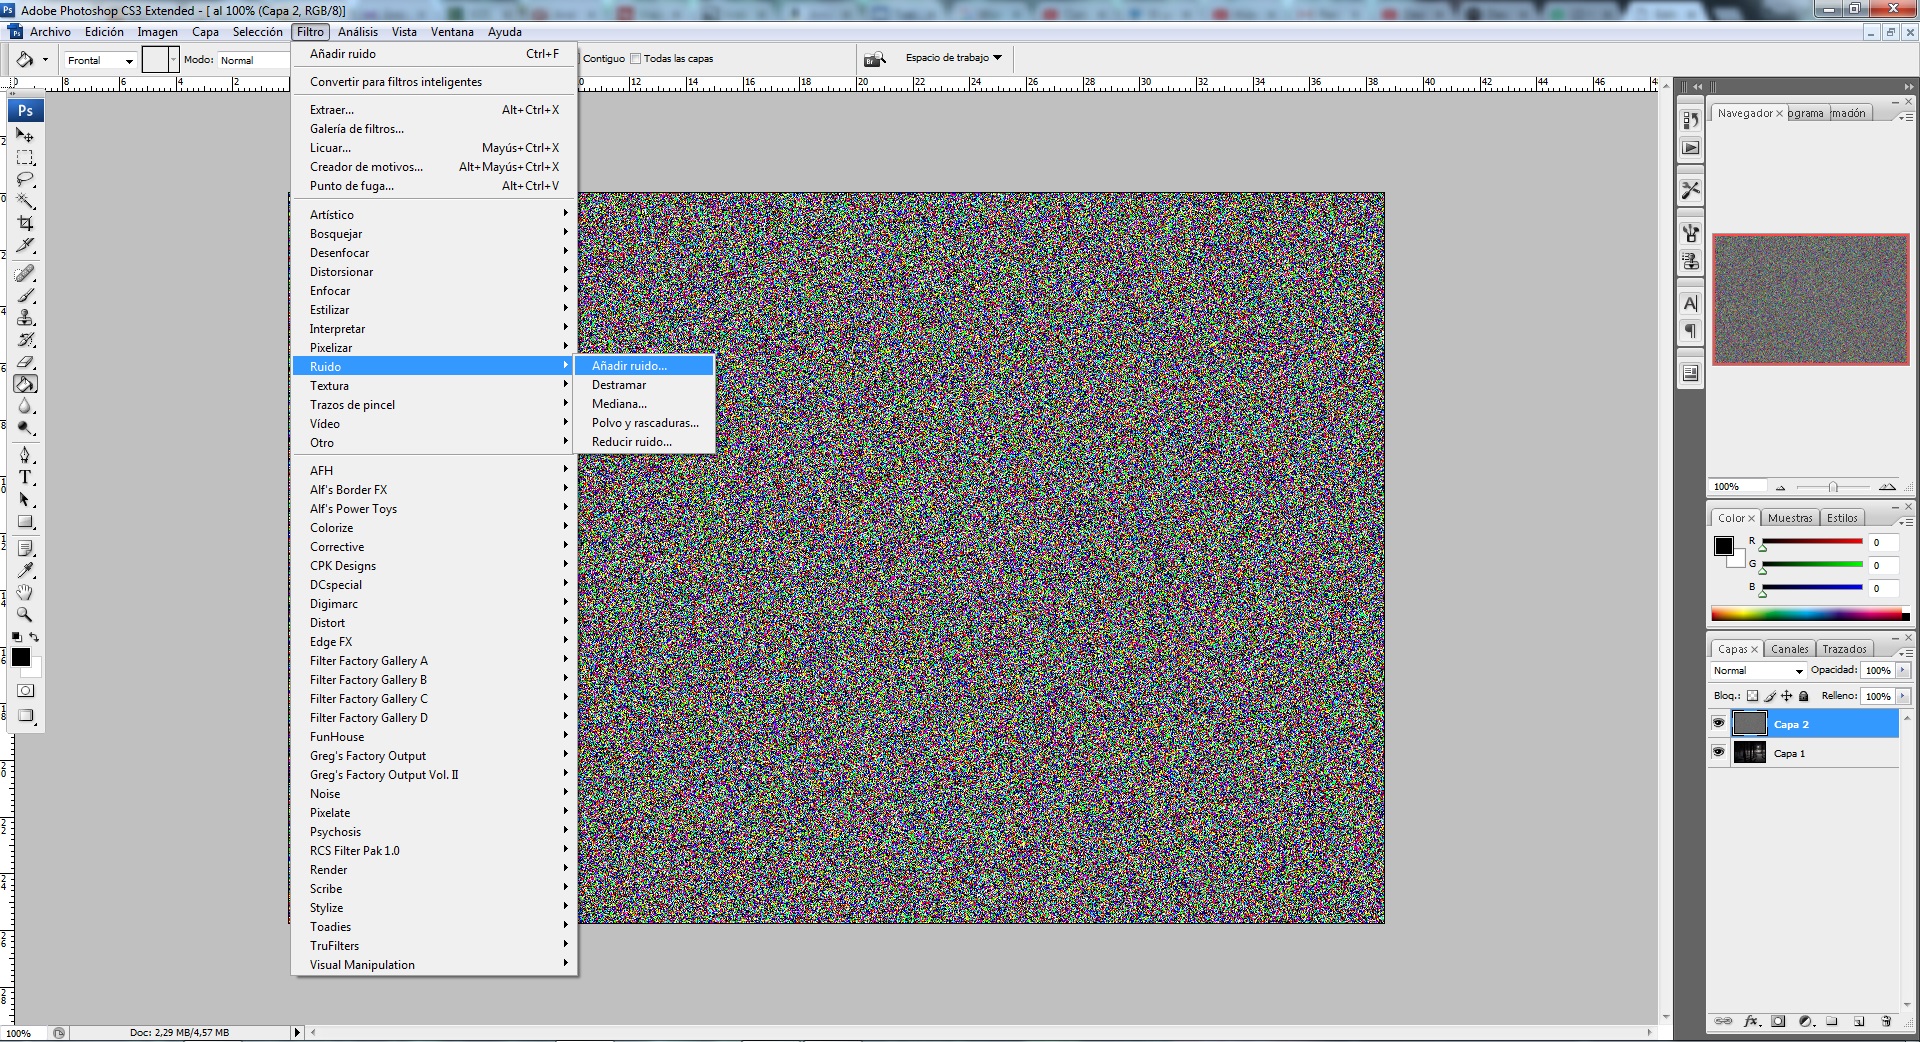This screenshot has width=1920, height=1042.
Task: Open the layer blend mode Normal dropdown
Action: tap(1758, 671)
